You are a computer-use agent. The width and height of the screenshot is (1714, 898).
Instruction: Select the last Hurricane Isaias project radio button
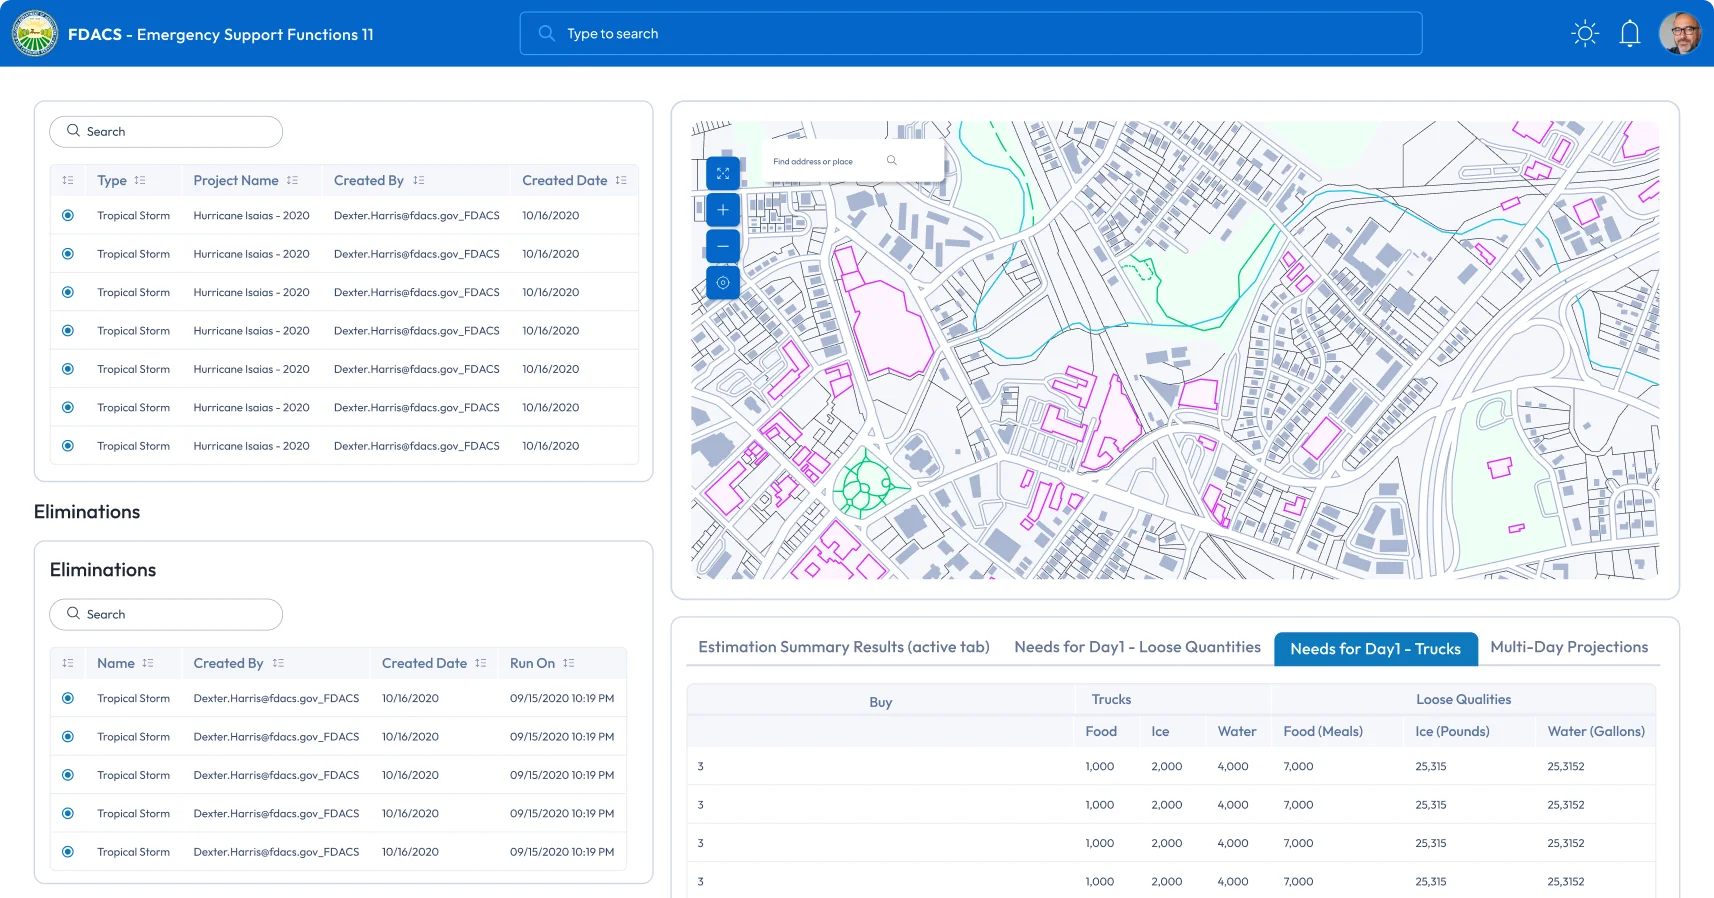[68, 446]
